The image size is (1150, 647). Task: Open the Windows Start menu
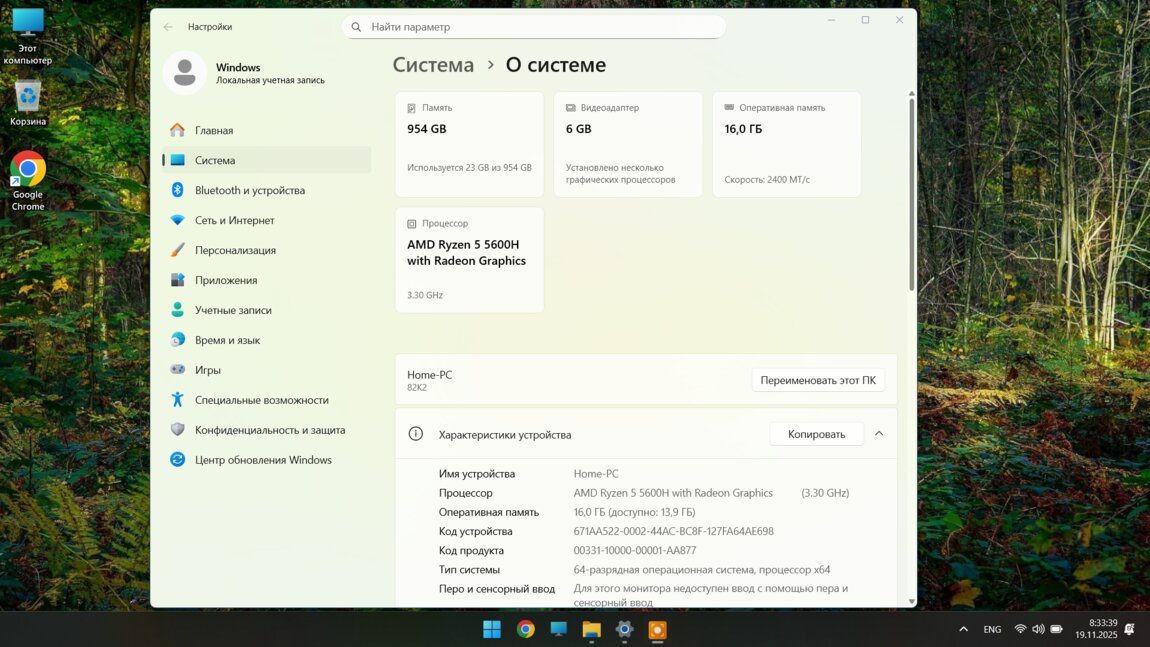pos(492,629)
